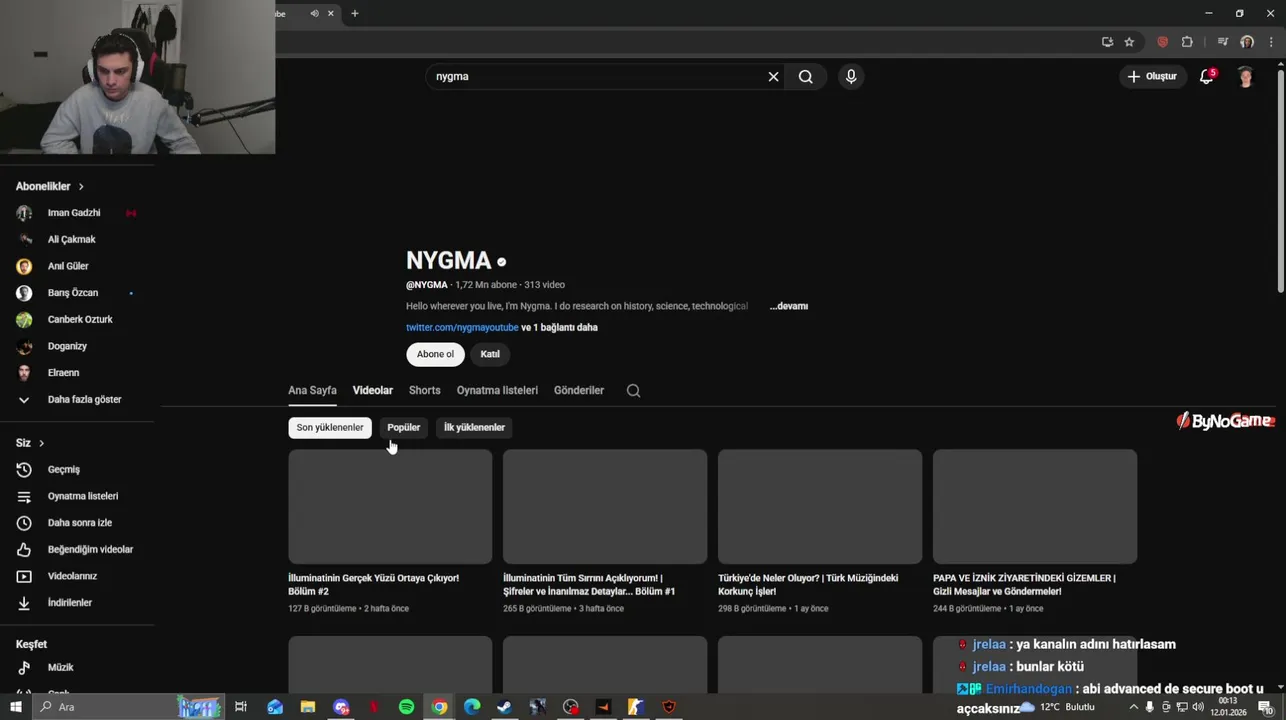The width and height of the screenshot is (1286, 720).
Task: Open Microsoft Edge from the taskbar
Action: 472,707
